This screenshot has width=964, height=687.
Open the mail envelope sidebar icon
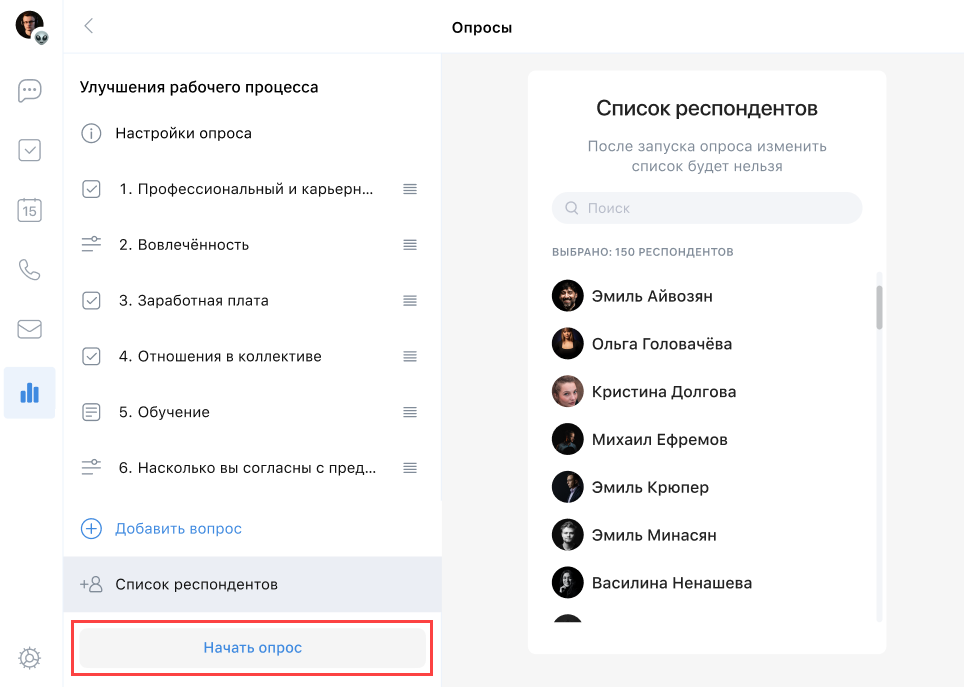click(30, 329)
